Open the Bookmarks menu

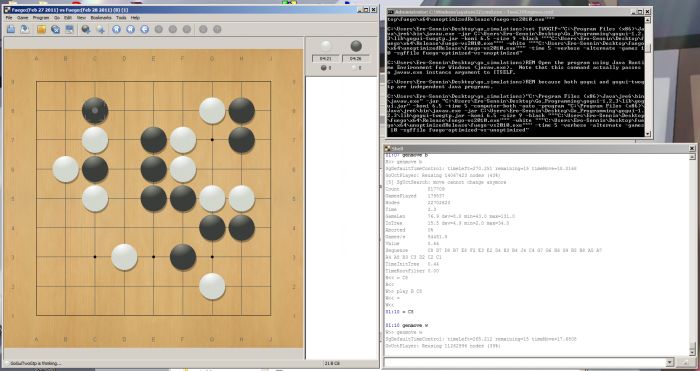point(100,18)
